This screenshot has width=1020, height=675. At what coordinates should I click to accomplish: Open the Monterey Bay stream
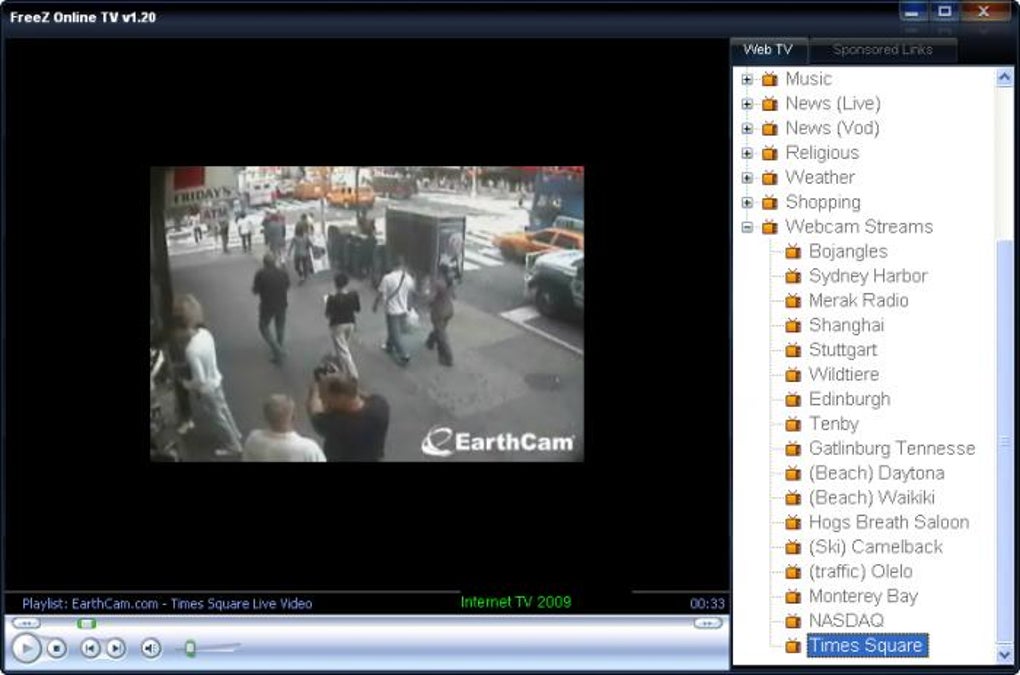click(863, 596)
